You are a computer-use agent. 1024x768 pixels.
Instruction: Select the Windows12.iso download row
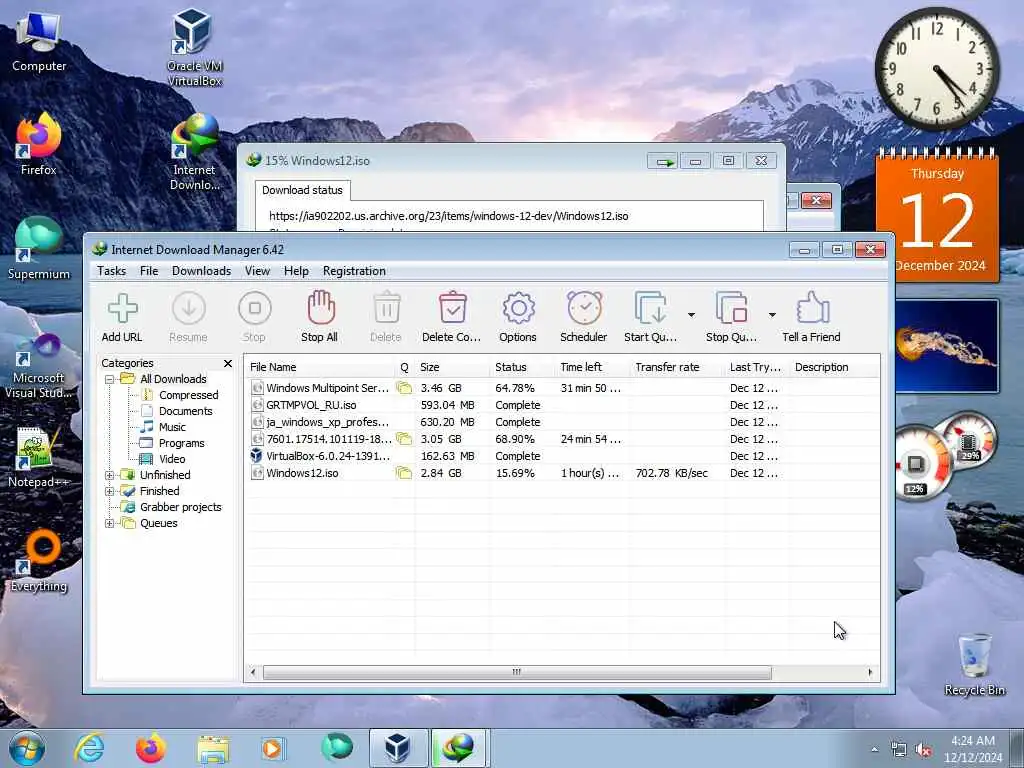(x=562, y=473)
